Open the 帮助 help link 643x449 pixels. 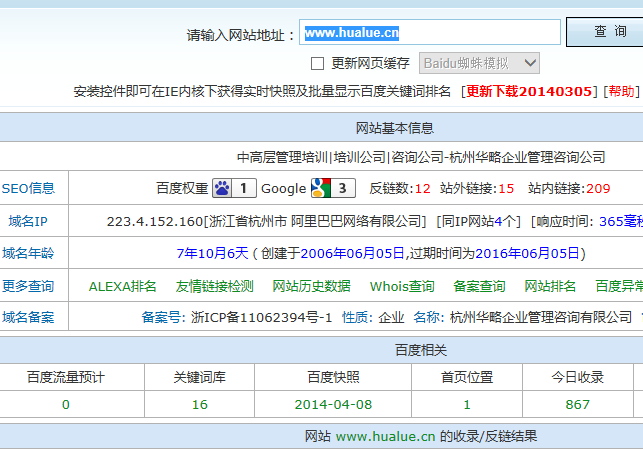point(621,91)
